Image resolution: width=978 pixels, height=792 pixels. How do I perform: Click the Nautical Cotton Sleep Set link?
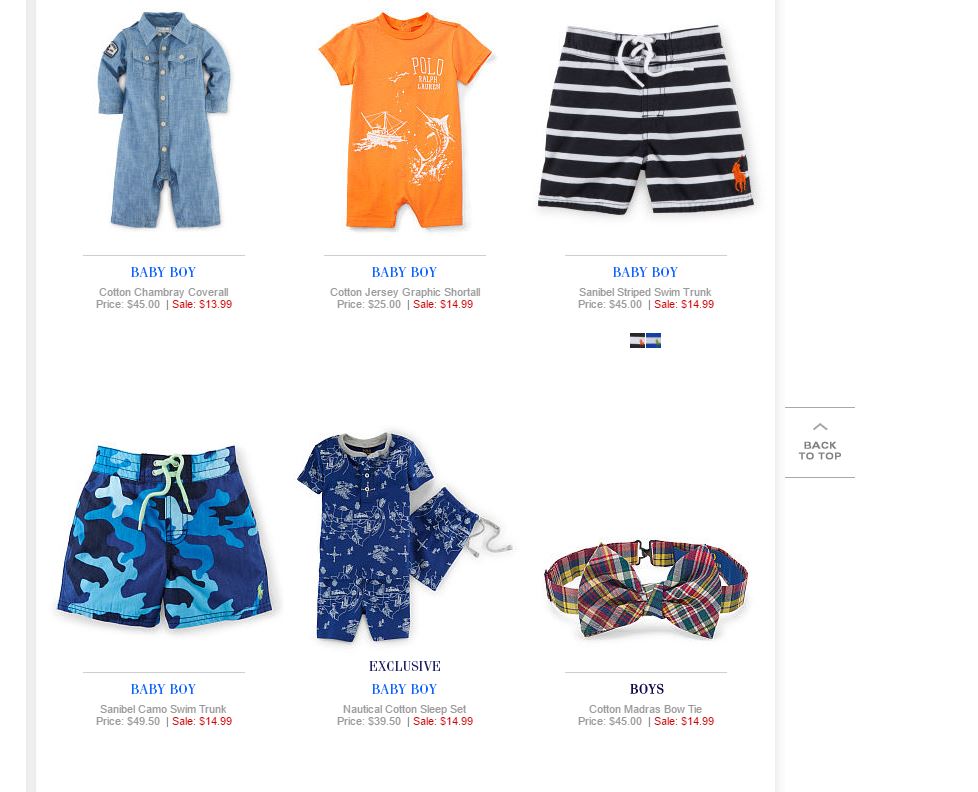pyautogui.click(x=404, y=709)
